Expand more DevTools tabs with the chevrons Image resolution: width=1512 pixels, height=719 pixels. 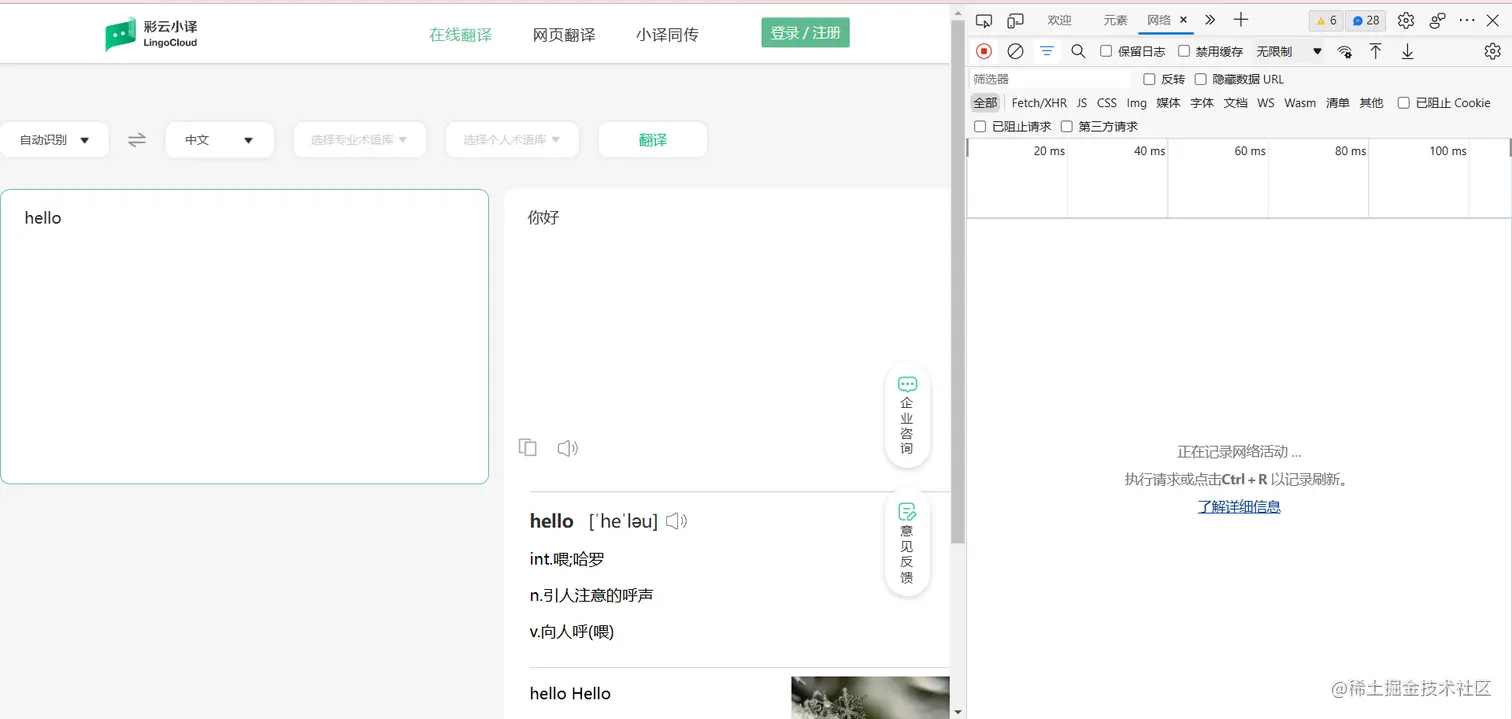pos(1210,20)
